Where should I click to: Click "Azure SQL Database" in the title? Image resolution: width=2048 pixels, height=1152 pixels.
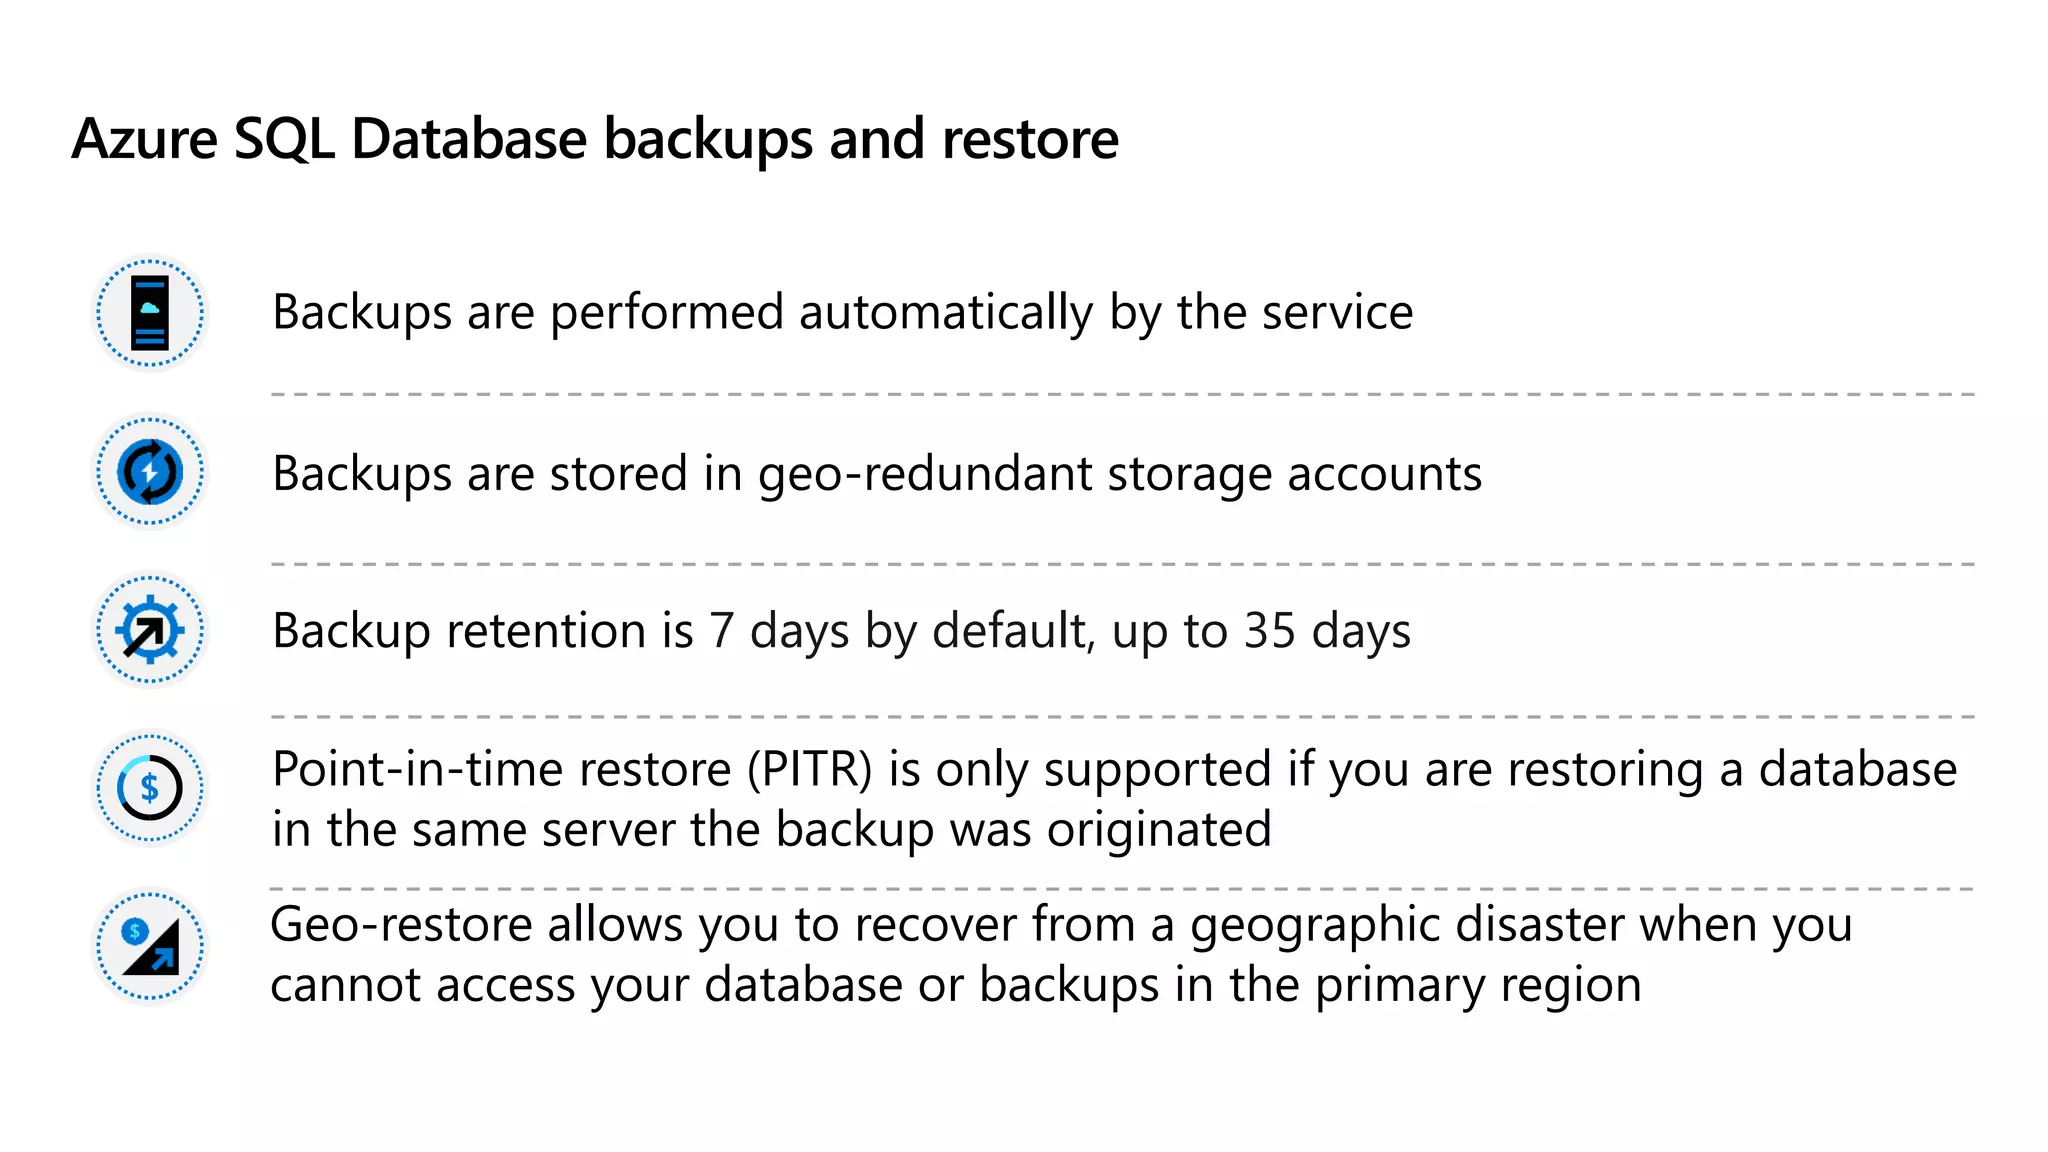329,138
